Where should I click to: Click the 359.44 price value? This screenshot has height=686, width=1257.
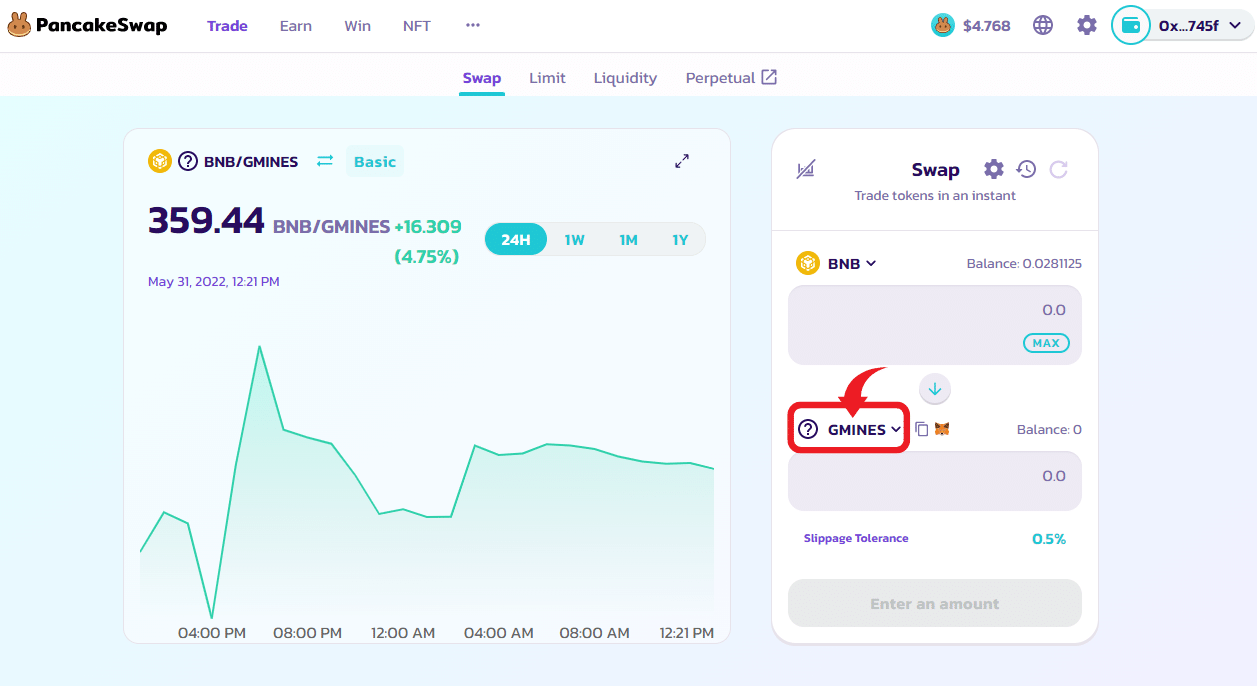(206, 220)
